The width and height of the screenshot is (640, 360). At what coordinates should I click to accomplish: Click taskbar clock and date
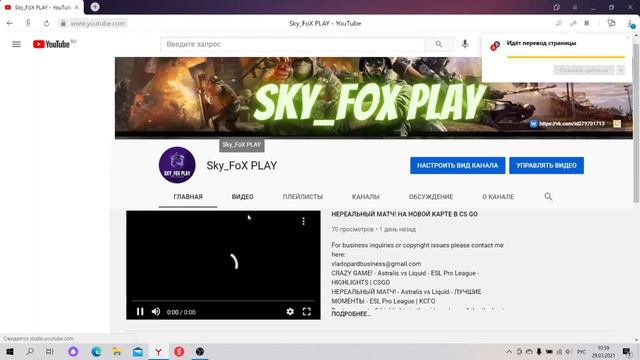603,351
